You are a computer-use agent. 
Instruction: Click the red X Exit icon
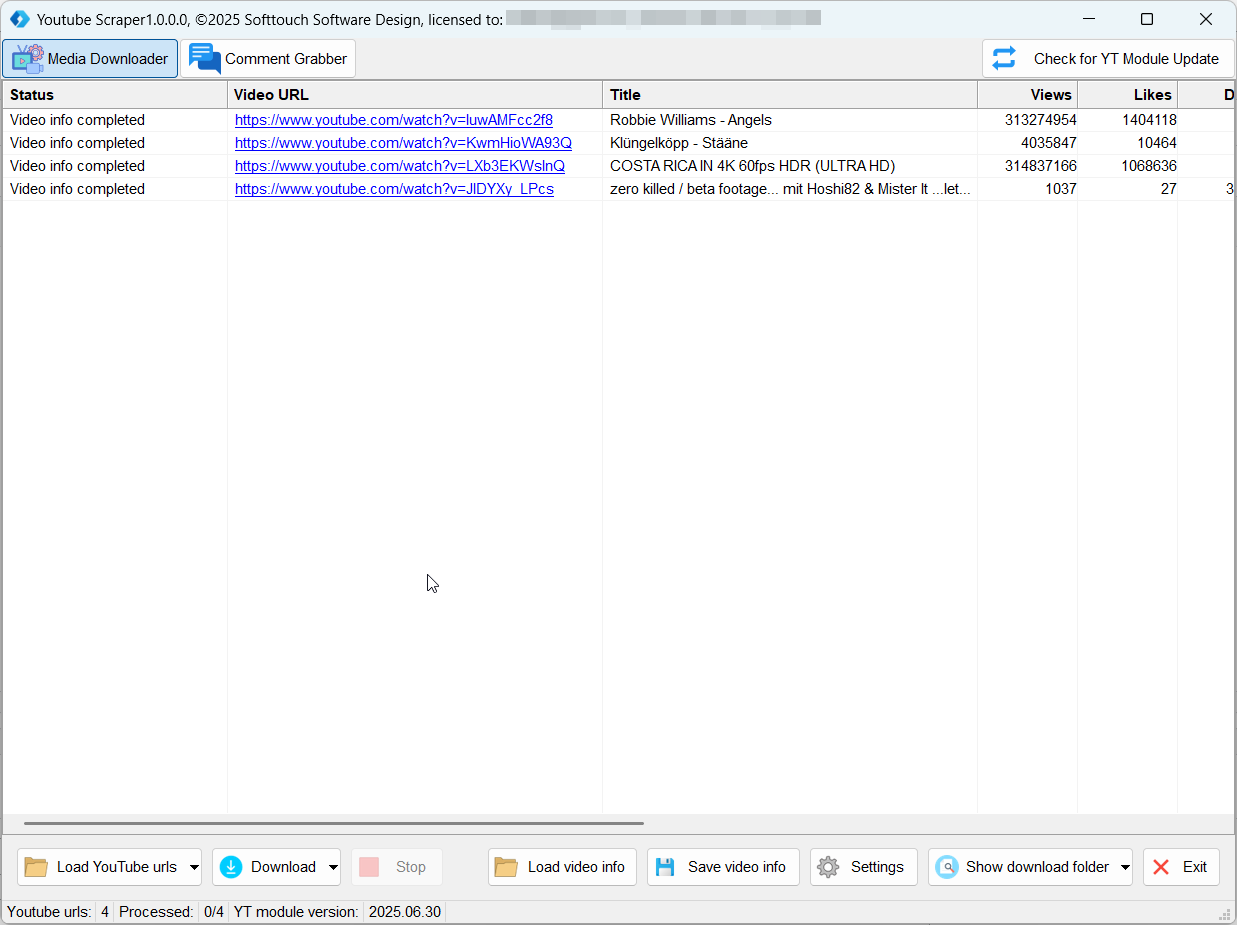1161,867
